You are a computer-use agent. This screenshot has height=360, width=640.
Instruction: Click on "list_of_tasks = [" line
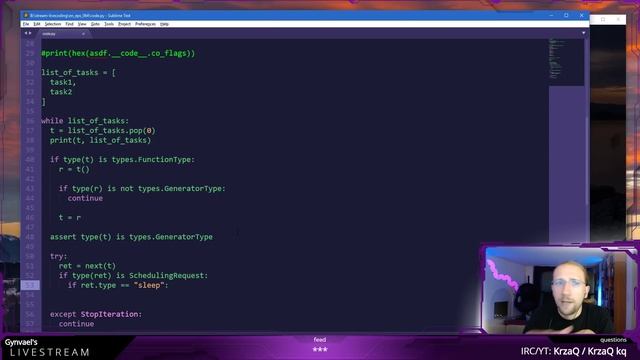[78, 72]
